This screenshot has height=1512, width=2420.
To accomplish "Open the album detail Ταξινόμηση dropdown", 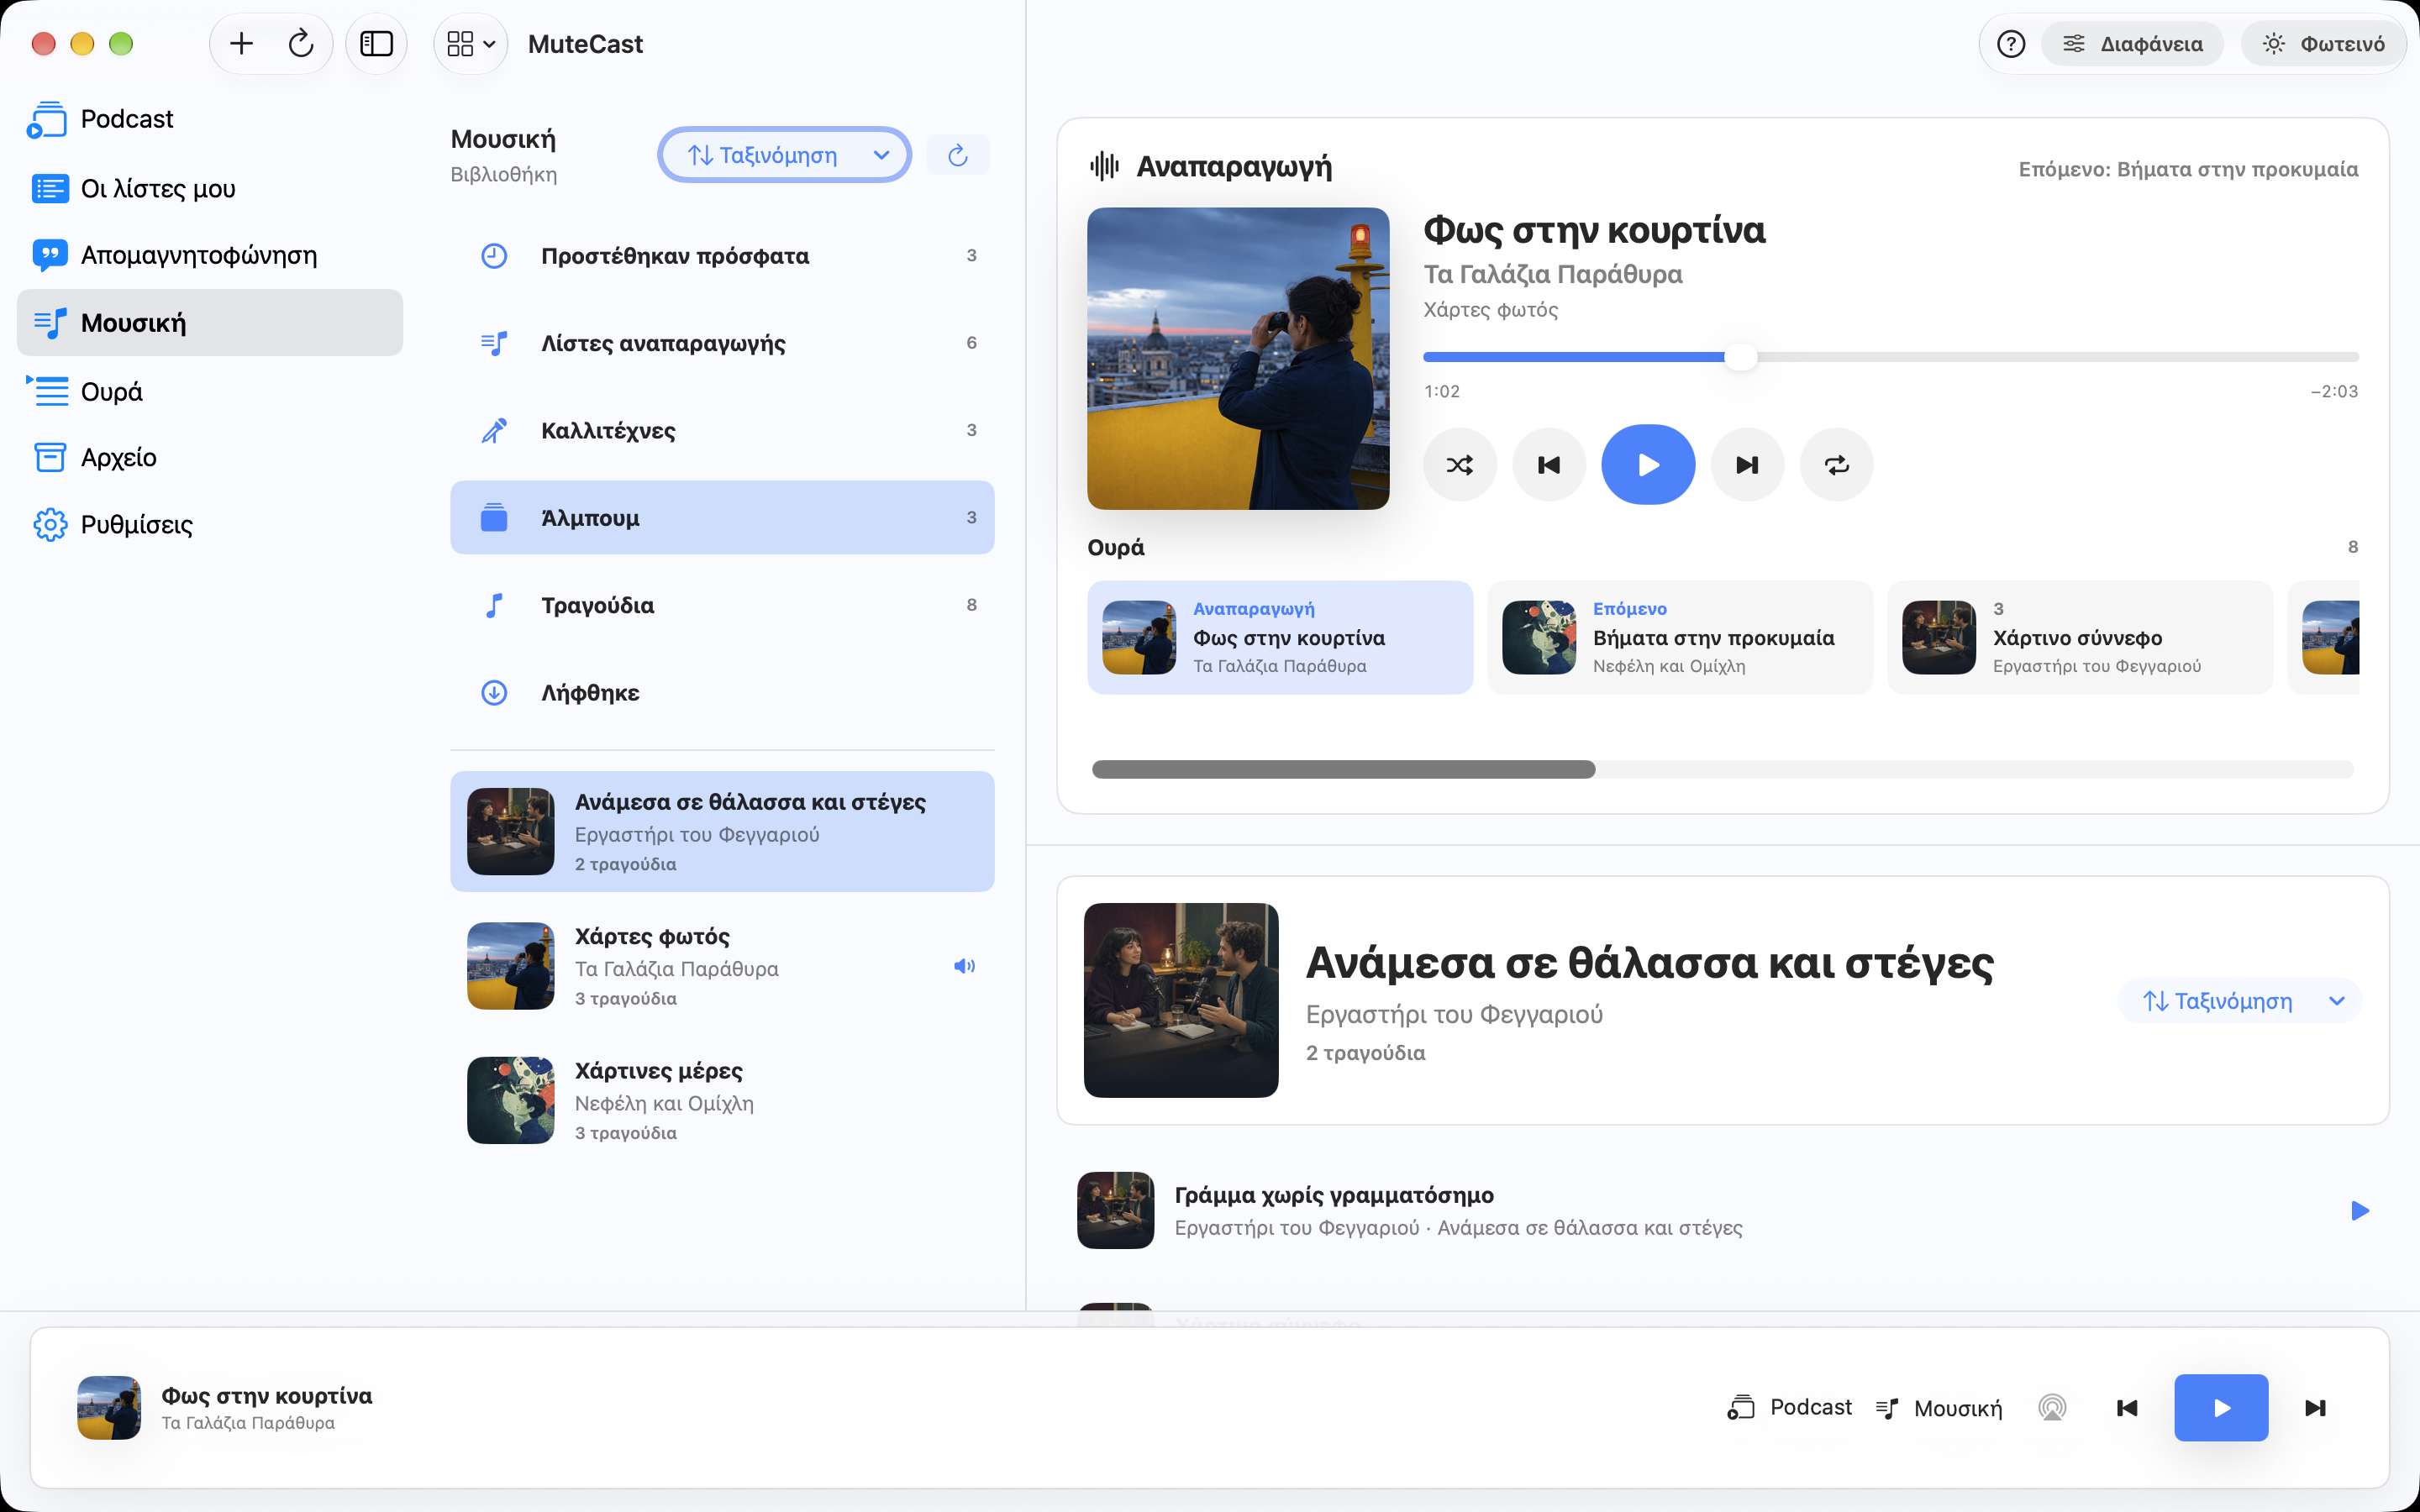I will coord(2240,1001).
